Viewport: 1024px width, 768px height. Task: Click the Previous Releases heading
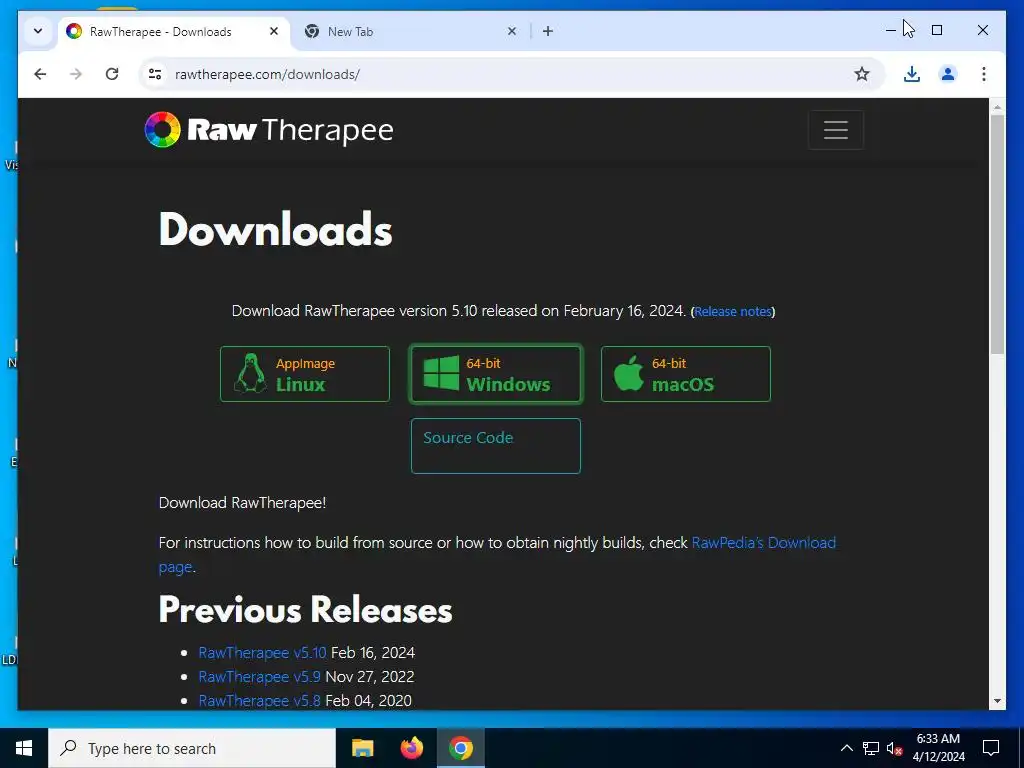pos(305,609)
